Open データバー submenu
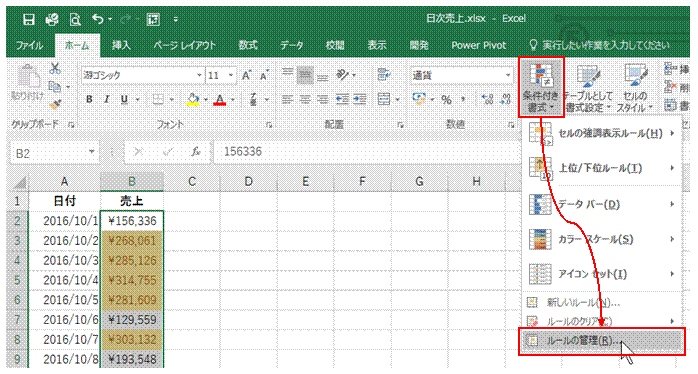Image resolution: width=698 pixels, height=374 pixels. point(601,204)
